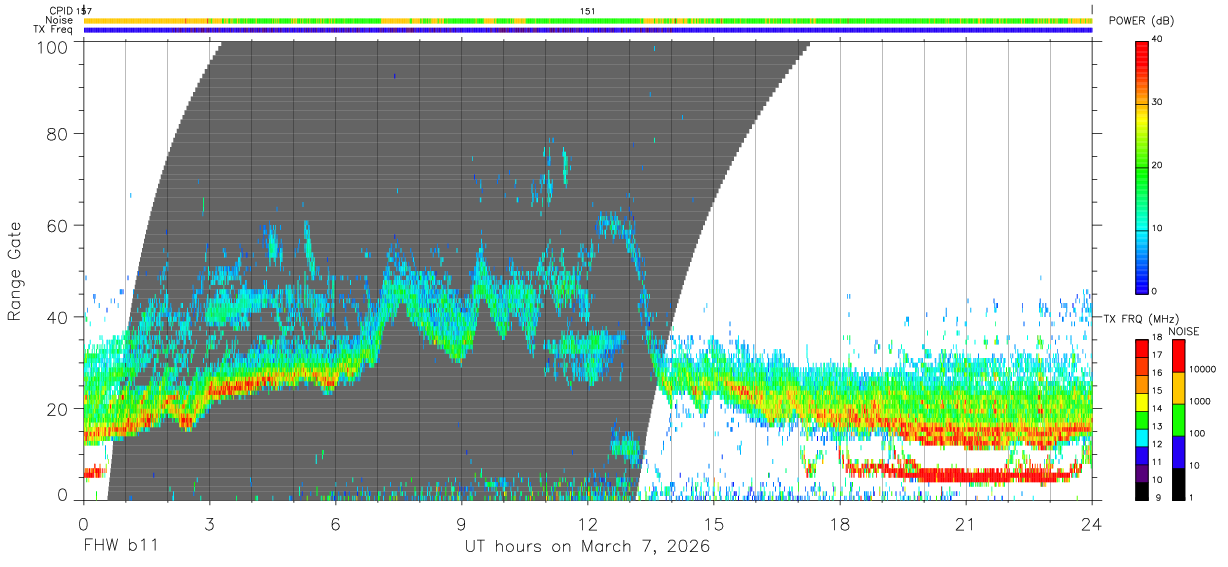The image size is (1228, 567).
Task: Click the 'FHW b11' radar beam label
Action: [x=120, y=546]
